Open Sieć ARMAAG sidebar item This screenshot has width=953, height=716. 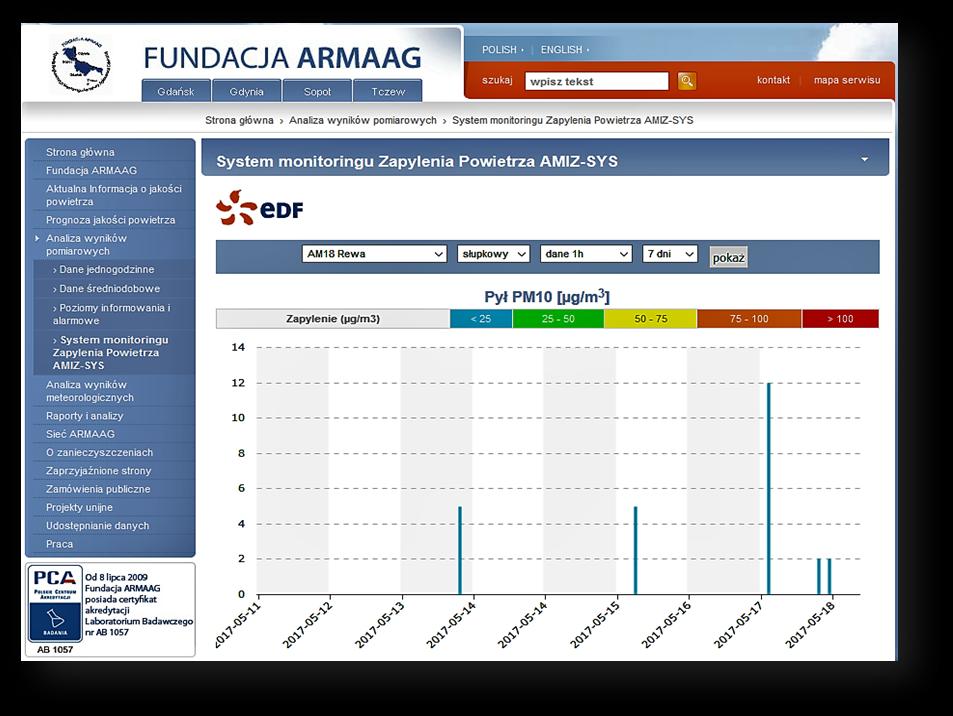click(80, 434)
